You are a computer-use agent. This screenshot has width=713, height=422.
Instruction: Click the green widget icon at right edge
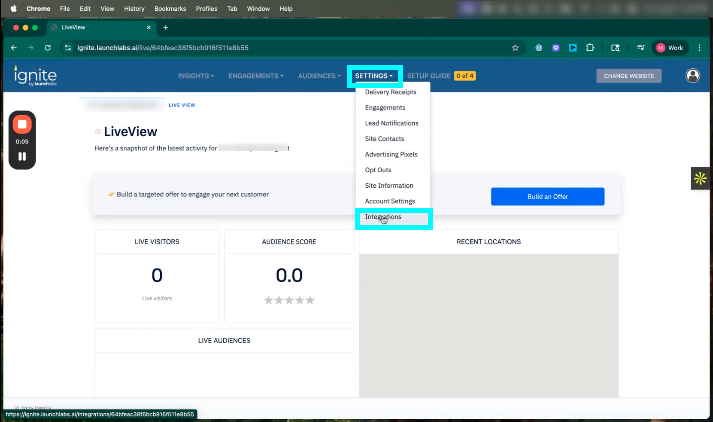[x=700, y=178]
